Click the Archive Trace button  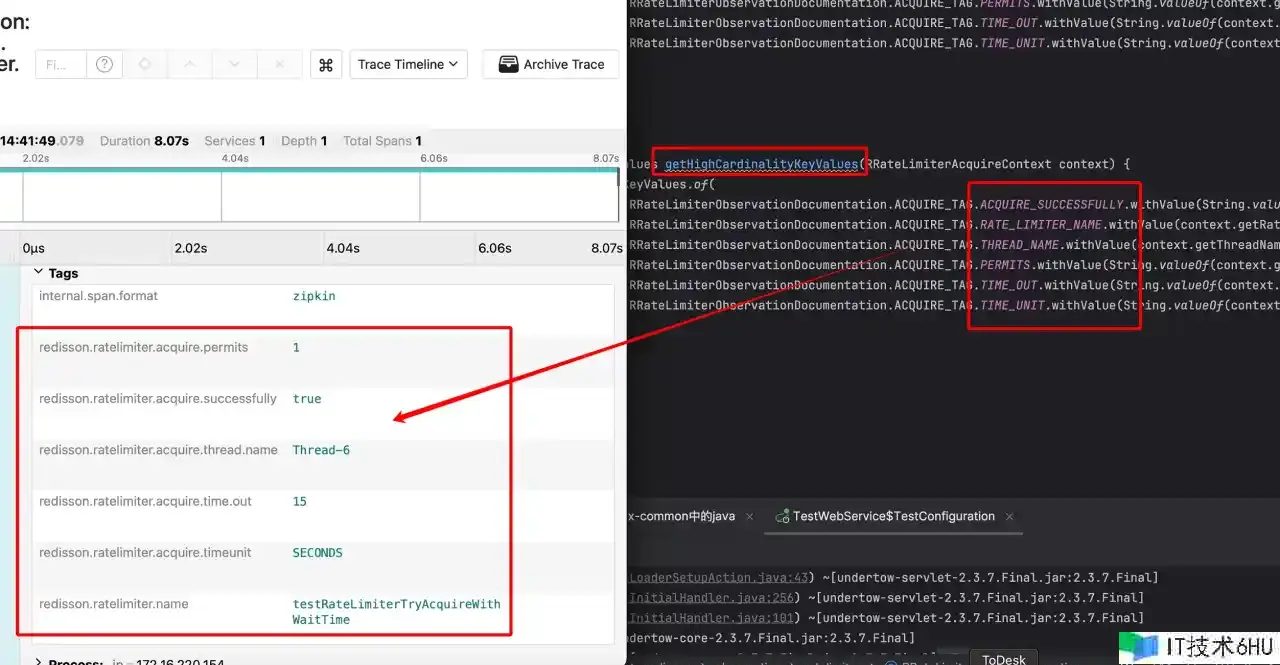[x=551, y=64]
